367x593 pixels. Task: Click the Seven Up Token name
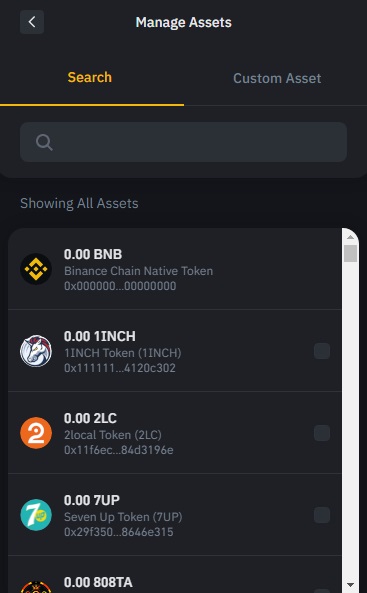pyautogui.click(x=123, y=517)
